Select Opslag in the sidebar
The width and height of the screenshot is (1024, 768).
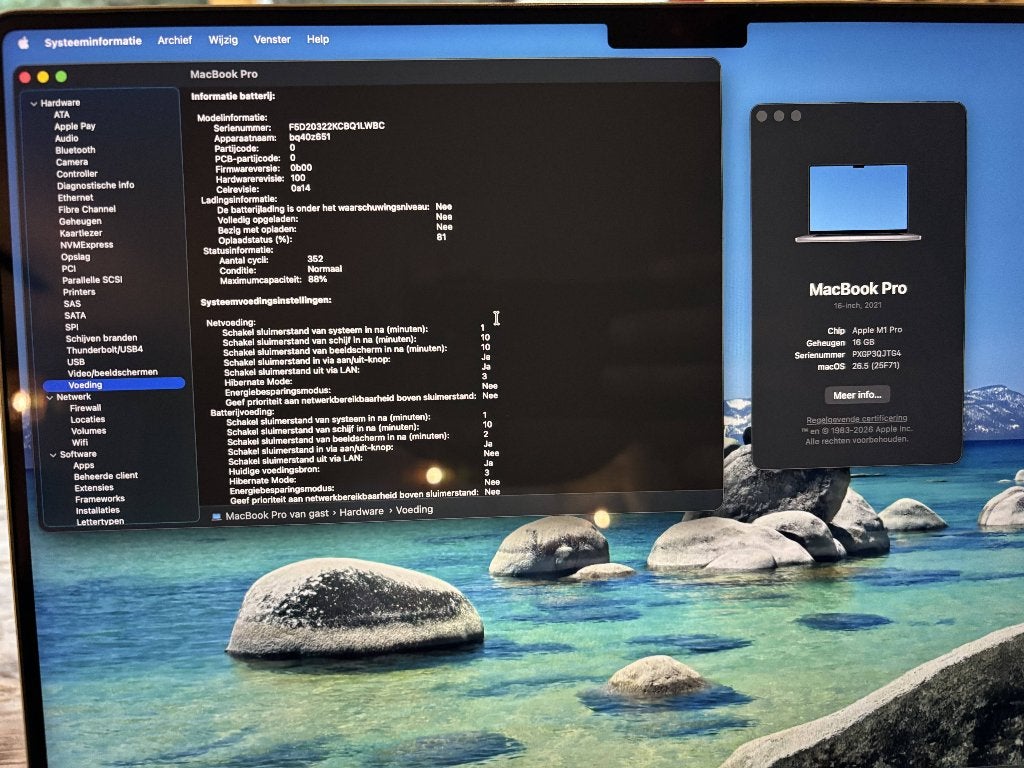(x=75, y=257)
